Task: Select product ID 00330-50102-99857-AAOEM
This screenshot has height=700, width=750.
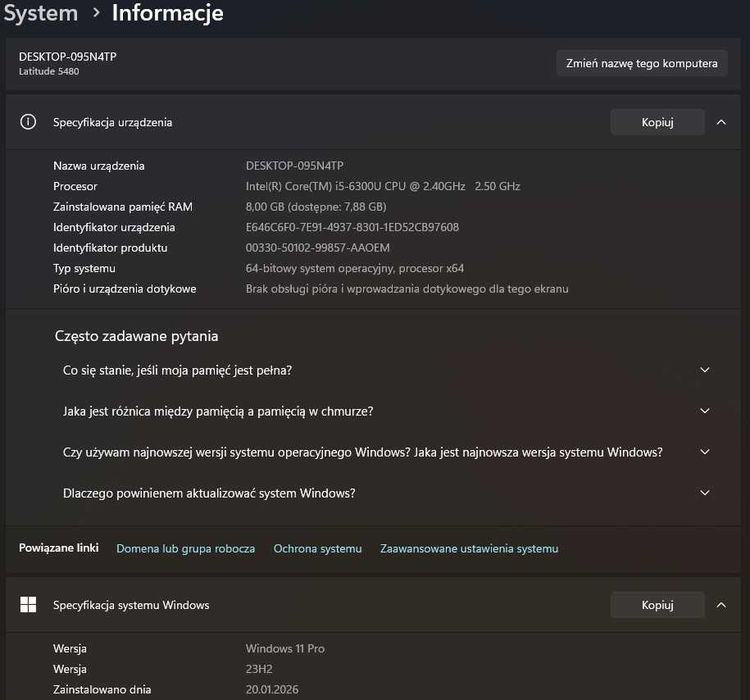Action: [318, 248]
